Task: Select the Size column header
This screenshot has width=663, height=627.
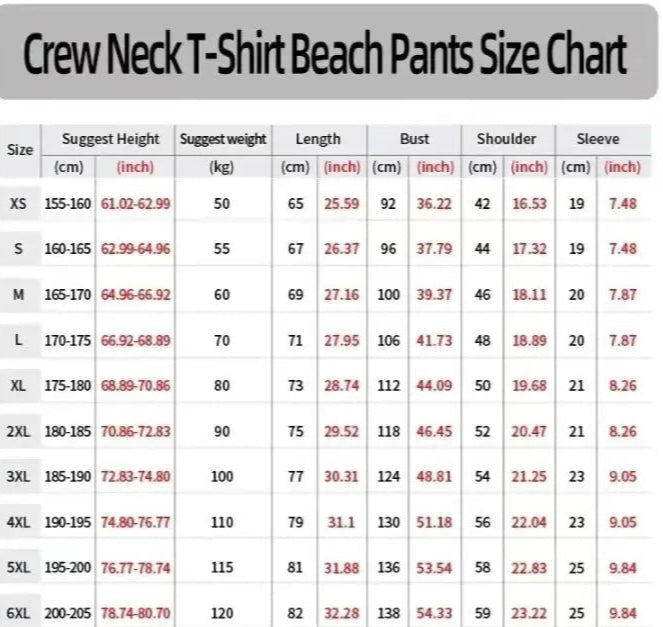Action: pos(20,150)
